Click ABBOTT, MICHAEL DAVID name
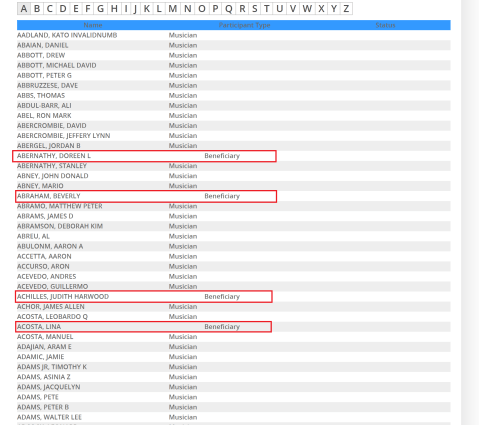 click(57, 65)
